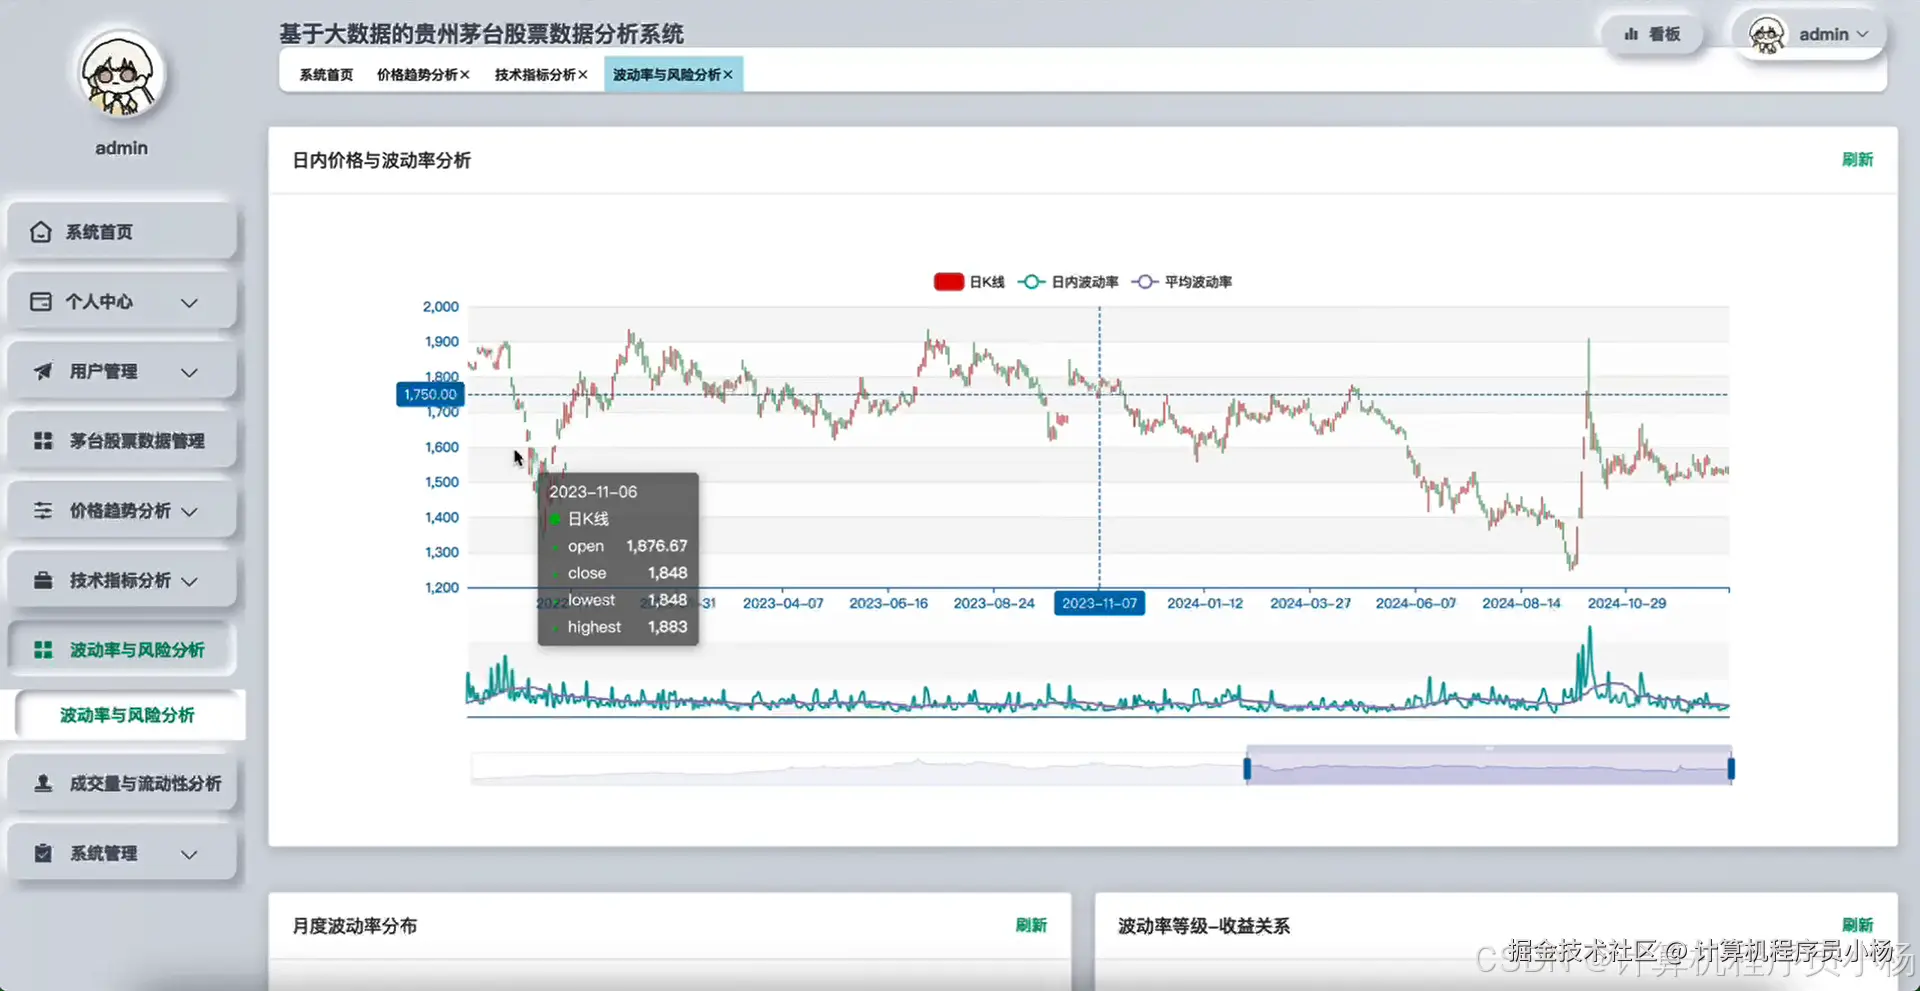Click the 看板 dashboard button
This screenshot has height=991, width=1920.
pos(1652,34)
